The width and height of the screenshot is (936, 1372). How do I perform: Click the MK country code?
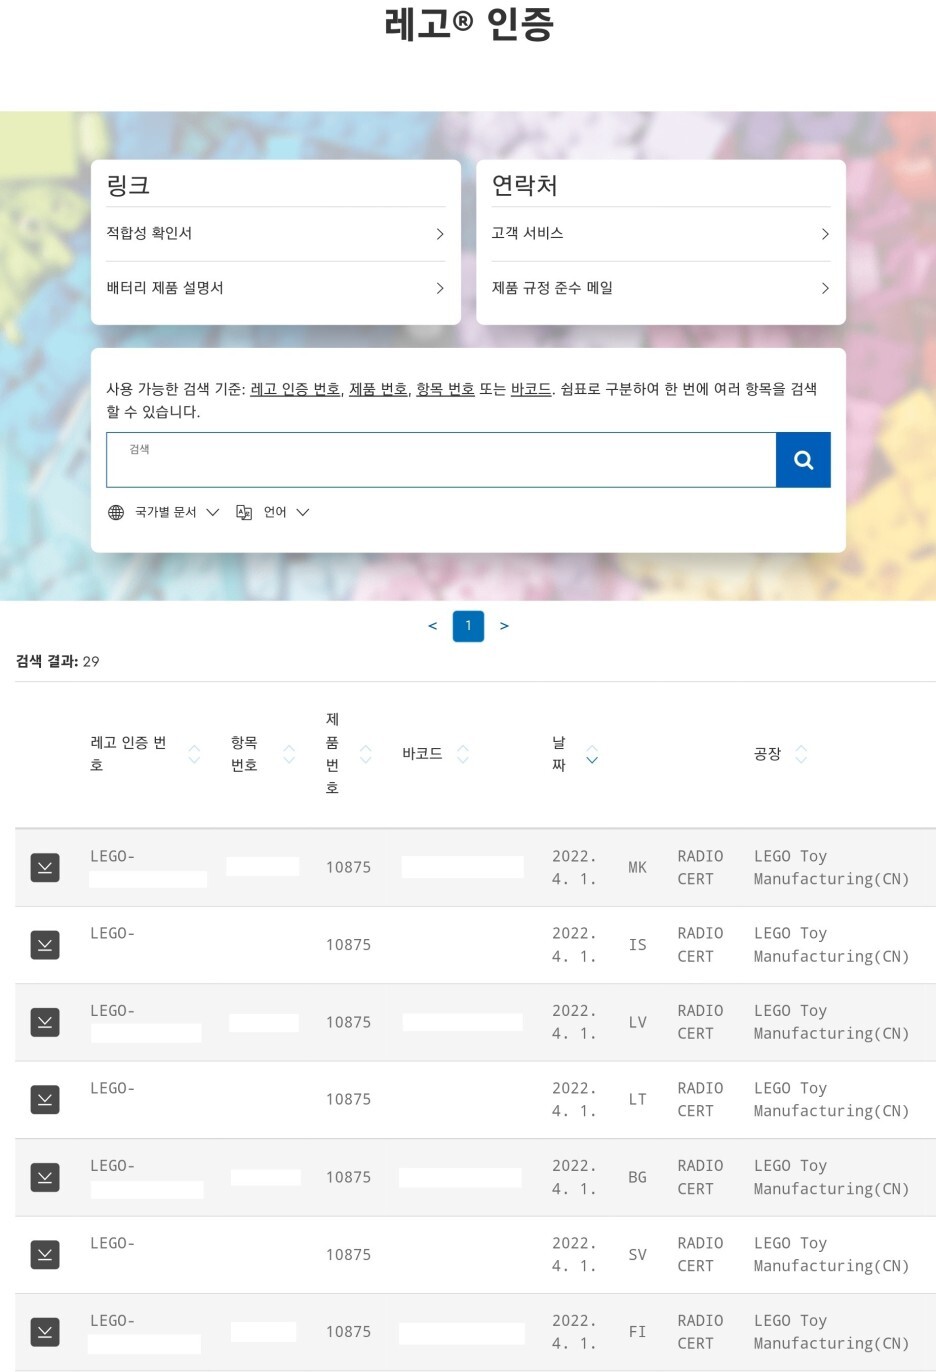pyautogui.click(x=637, y=867)
